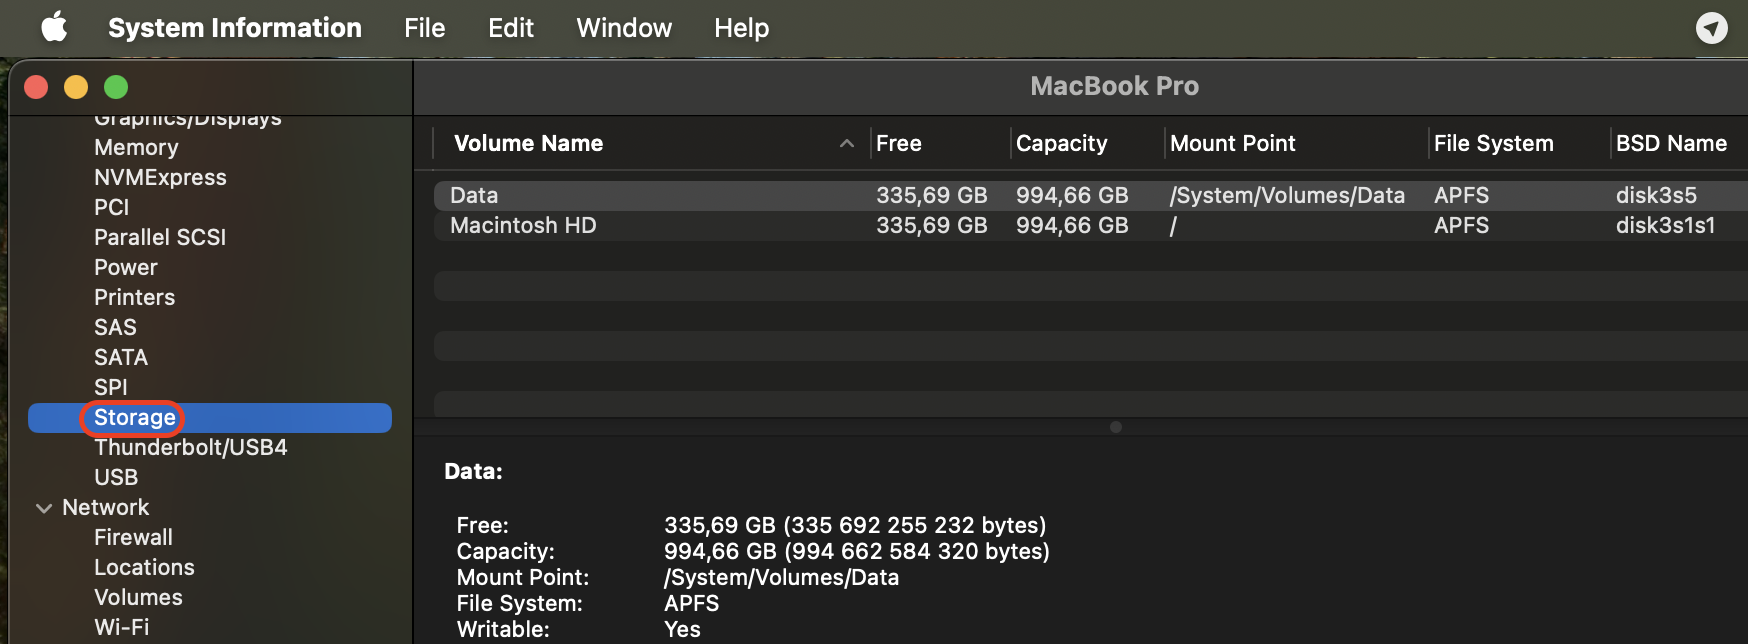
Task: Select SAS in the sidebar
Action: (x=115, y=327)
